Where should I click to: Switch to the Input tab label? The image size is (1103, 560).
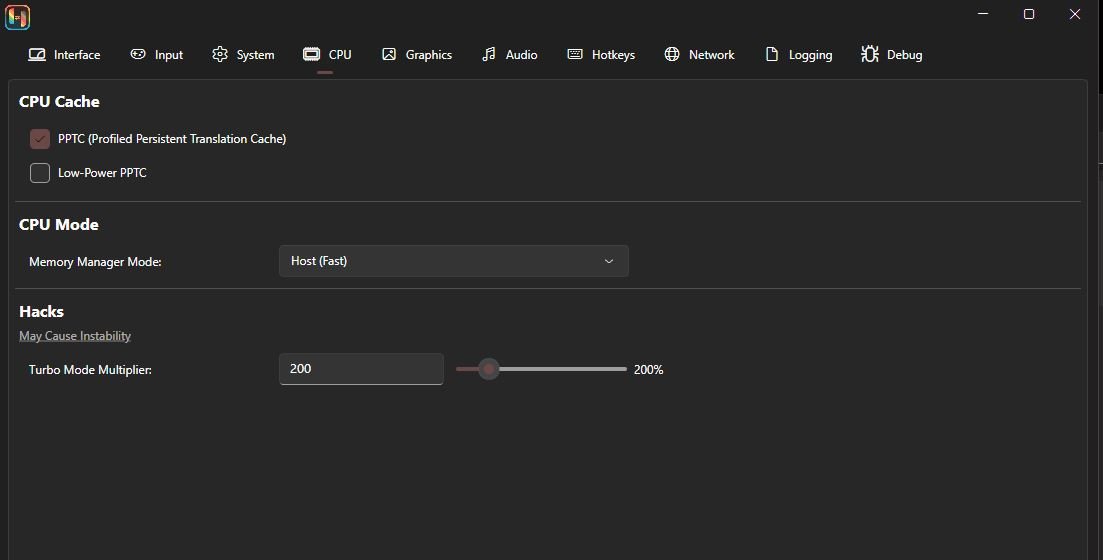(169, 55)
